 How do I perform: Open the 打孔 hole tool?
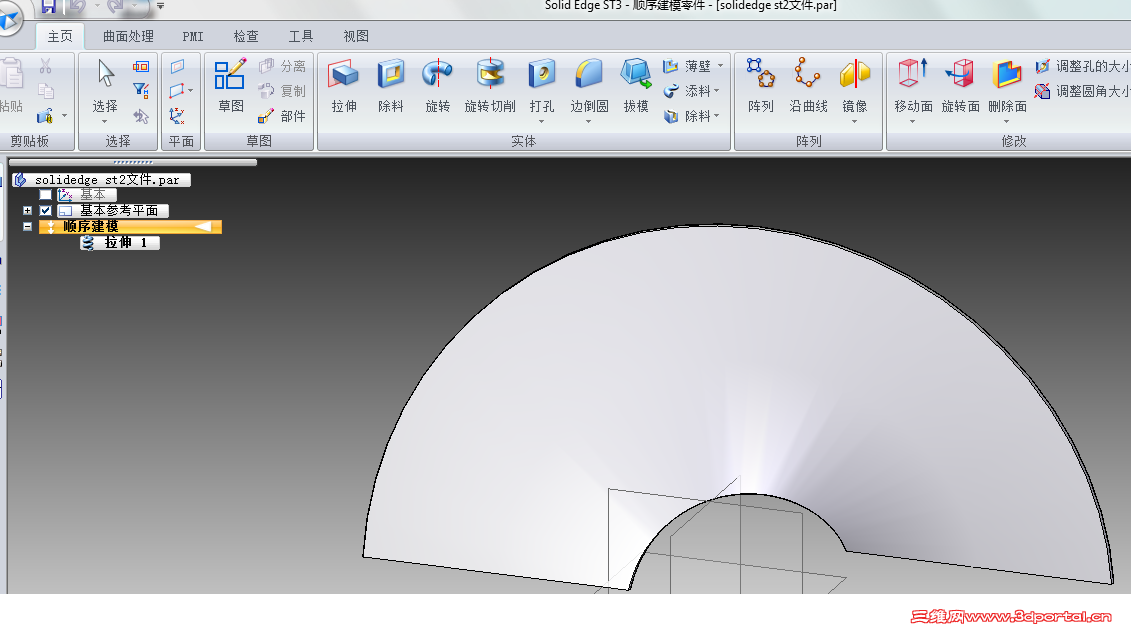[542, 85]
